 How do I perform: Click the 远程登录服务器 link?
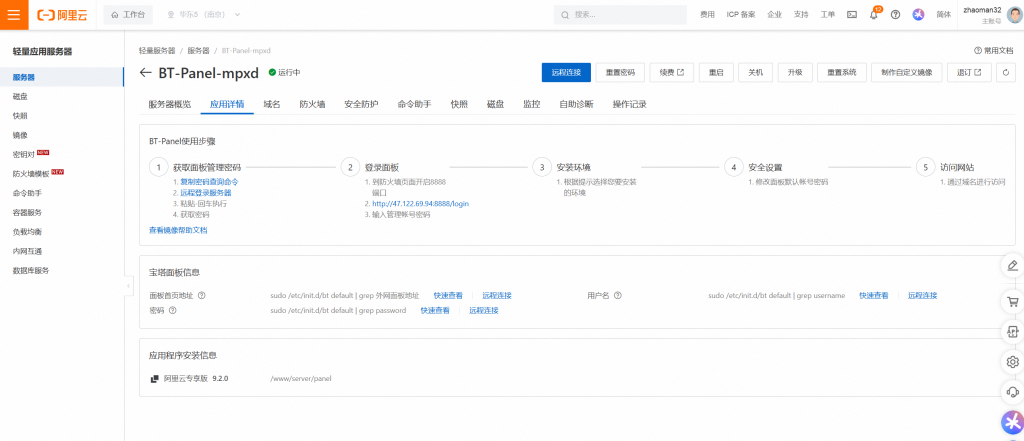206,193
